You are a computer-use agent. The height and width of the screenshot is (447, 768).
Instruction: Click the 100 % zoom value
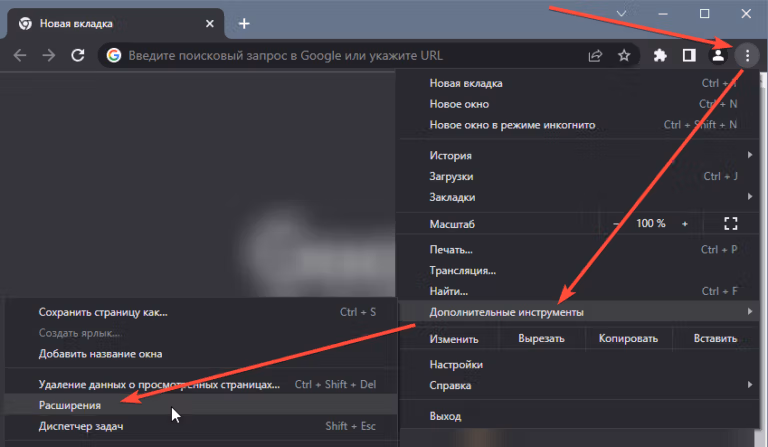point(650,224)
